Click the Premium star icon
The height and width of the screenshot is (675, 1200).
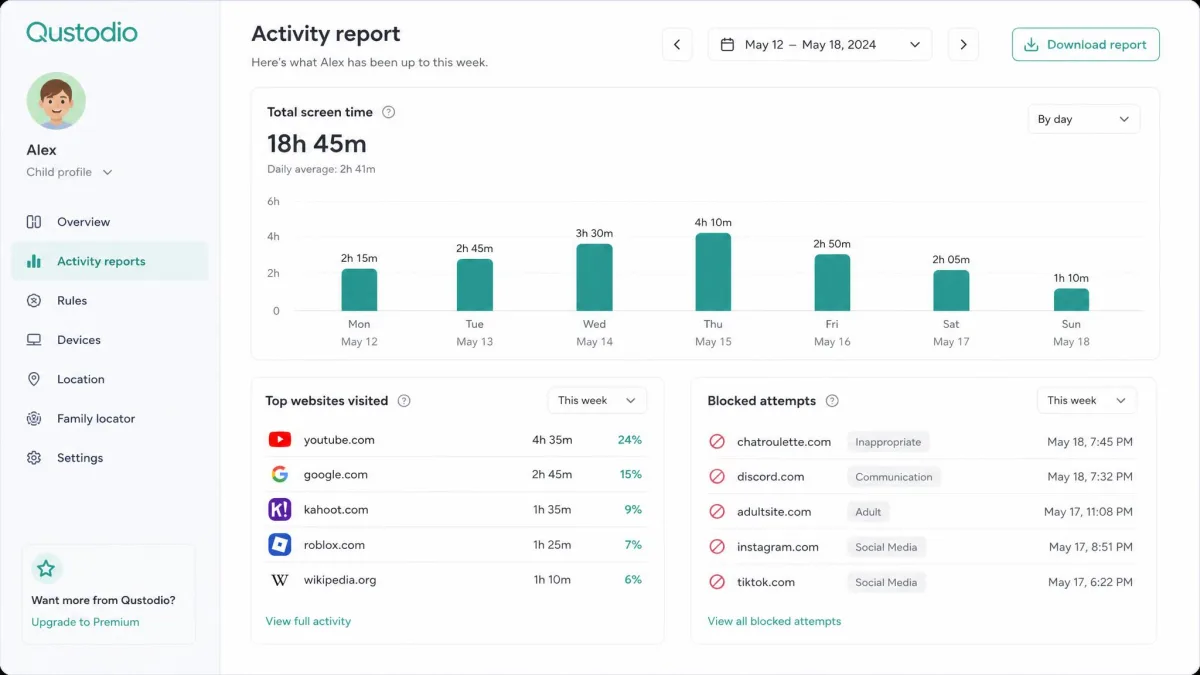pyautogui.click(x=46, y=569)
